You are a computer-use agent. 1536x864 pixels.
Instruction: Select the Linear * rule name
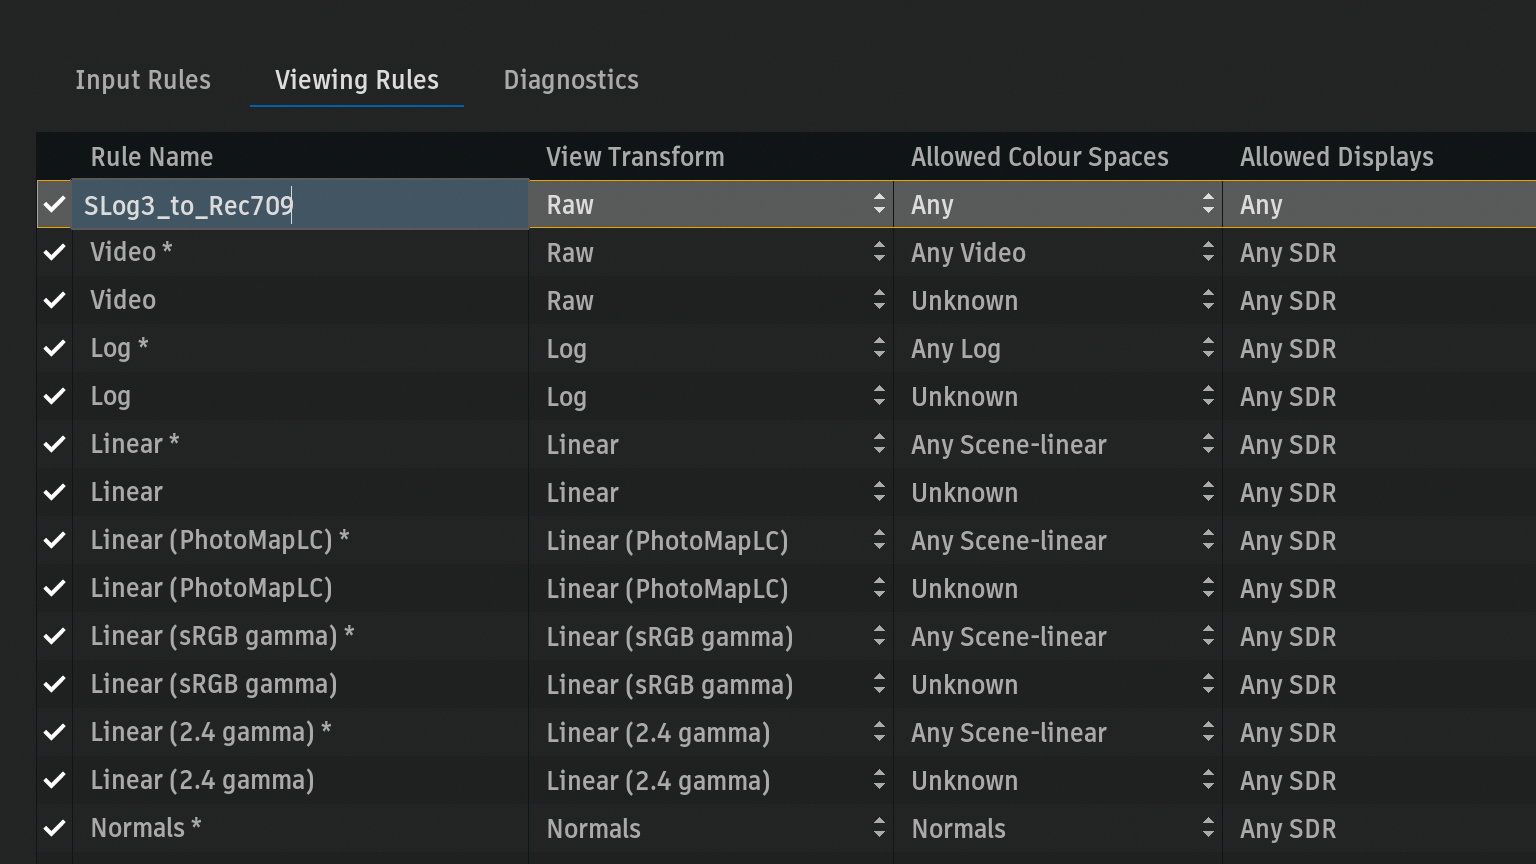tap(135, 444)
